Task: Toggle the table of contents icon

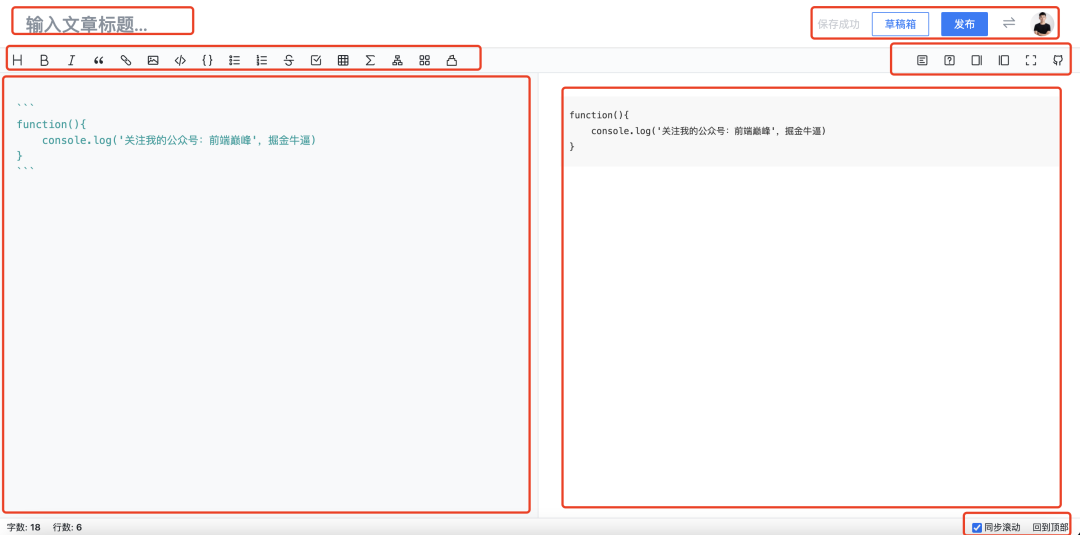Action: (x=922, y=61)
